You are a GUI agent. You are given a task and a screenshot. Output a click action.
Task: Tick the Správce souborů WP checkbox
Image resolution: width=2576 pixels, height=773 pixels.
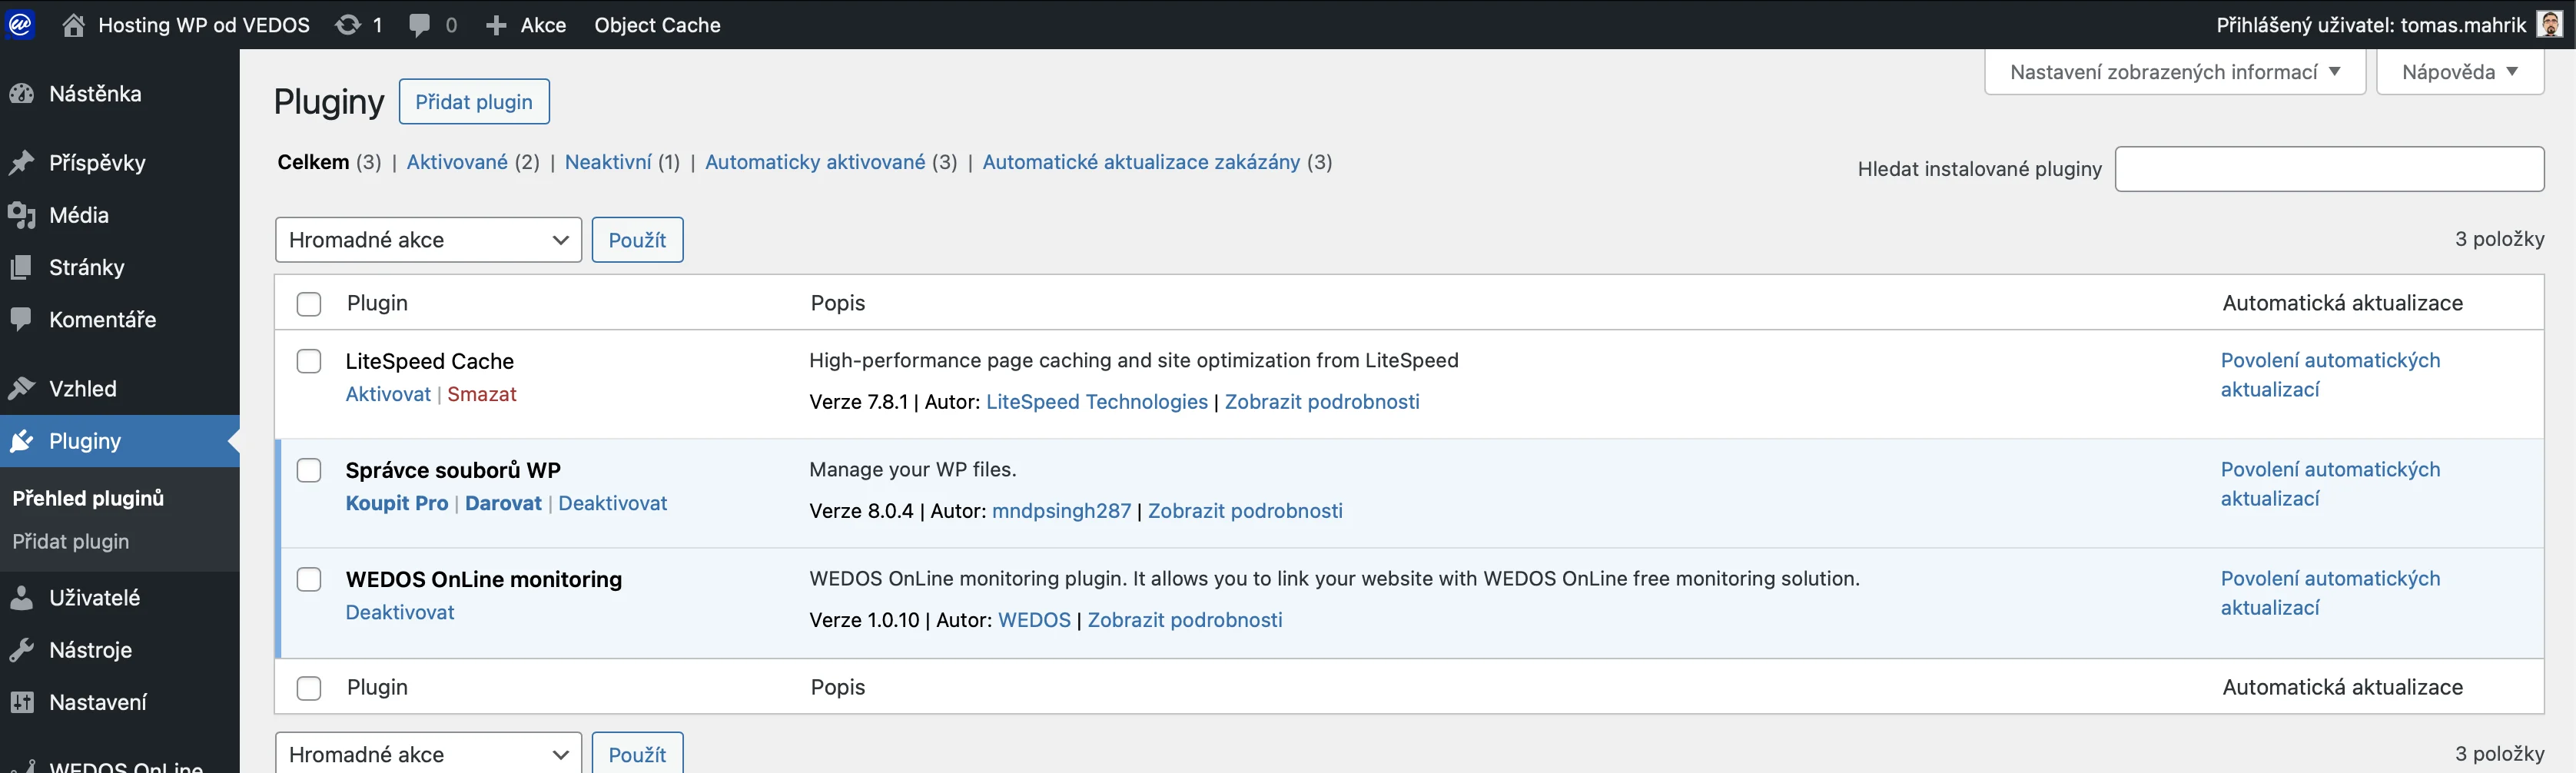tap(309, 470)
